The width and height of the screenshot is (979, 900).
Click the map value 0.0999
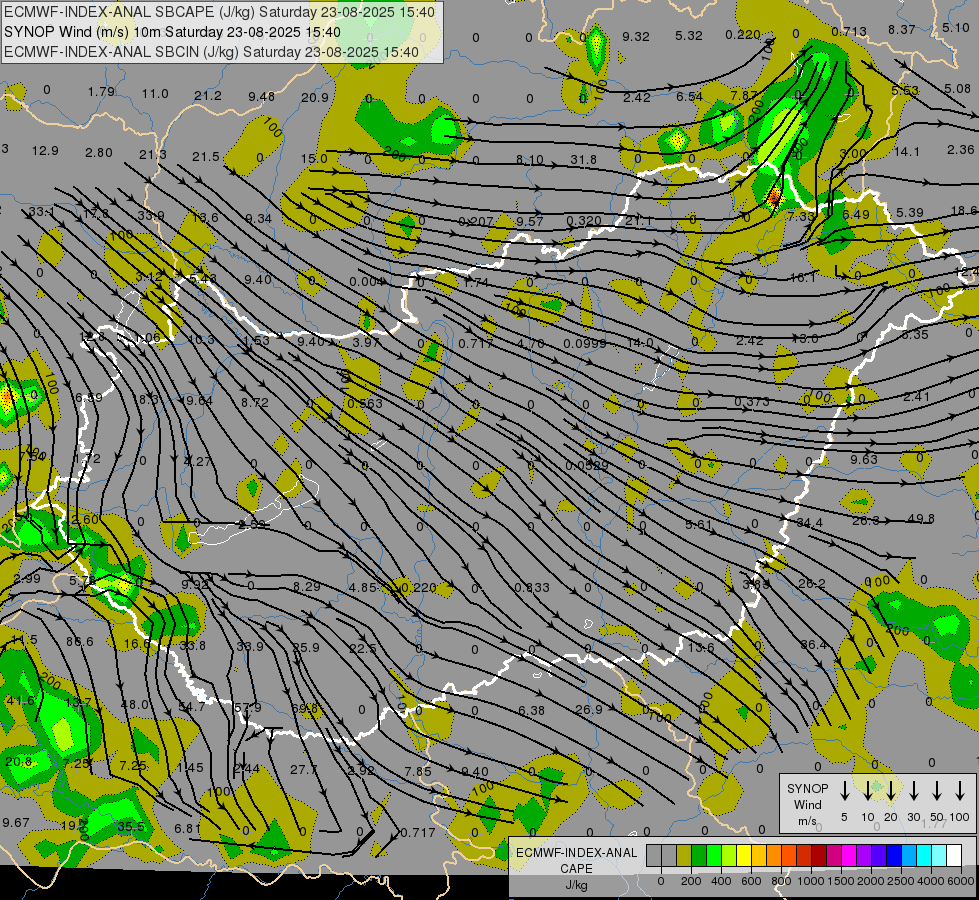point(584,344)
